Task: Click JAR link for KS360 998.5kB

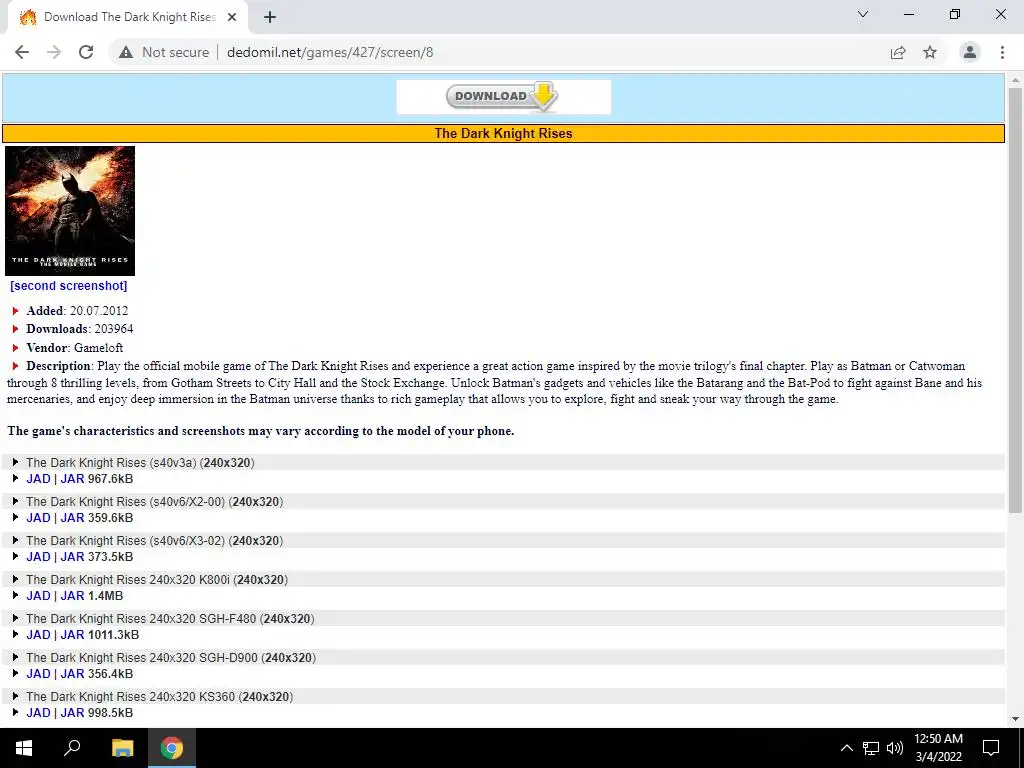Action: (72, 713)
